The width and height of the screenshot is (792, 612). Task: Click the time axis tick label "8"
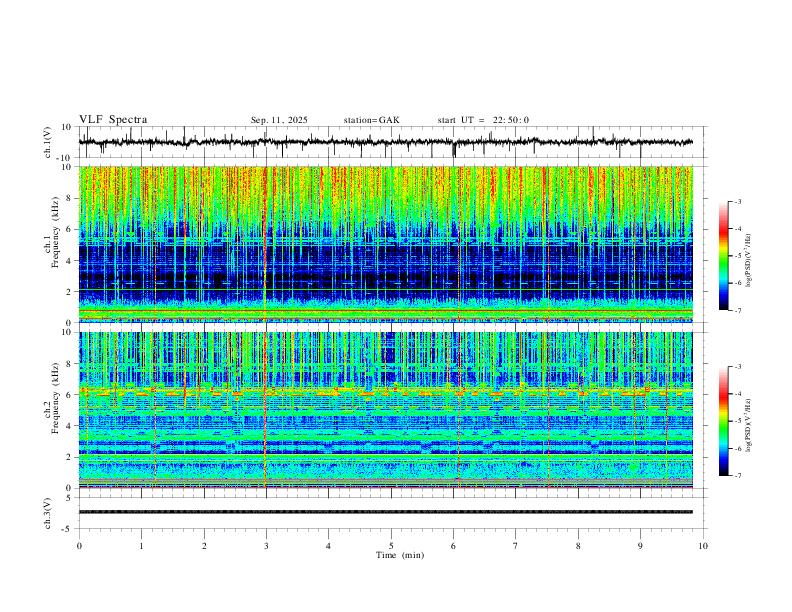tap(578, 546)
